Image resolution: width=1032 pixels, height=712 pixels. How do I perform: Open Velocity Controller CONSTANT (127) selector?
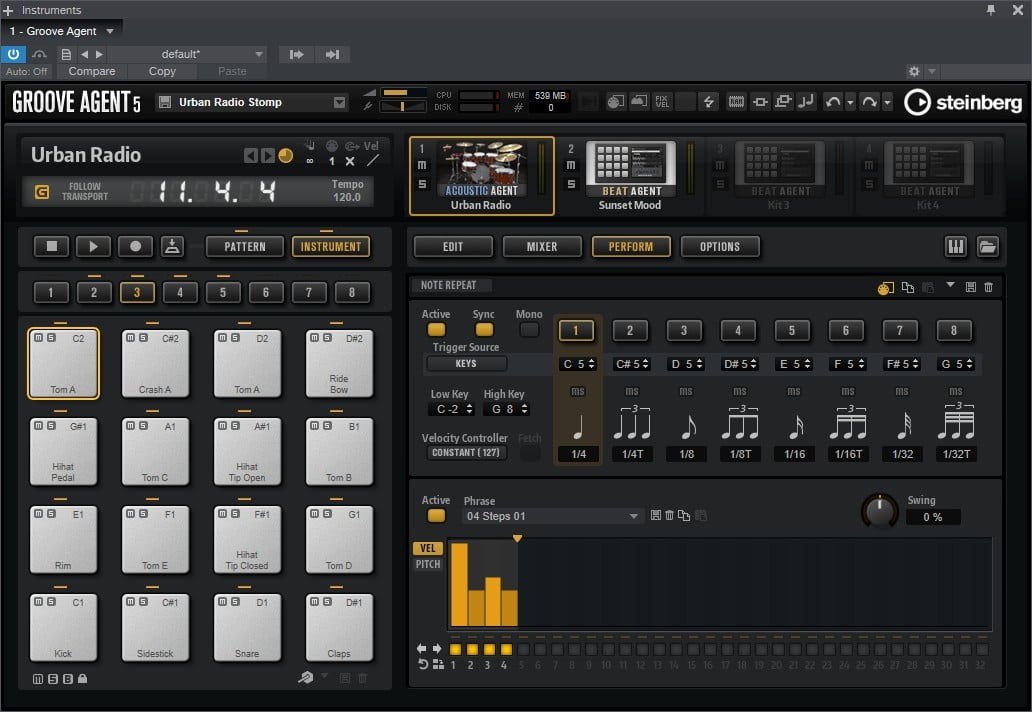467,453
